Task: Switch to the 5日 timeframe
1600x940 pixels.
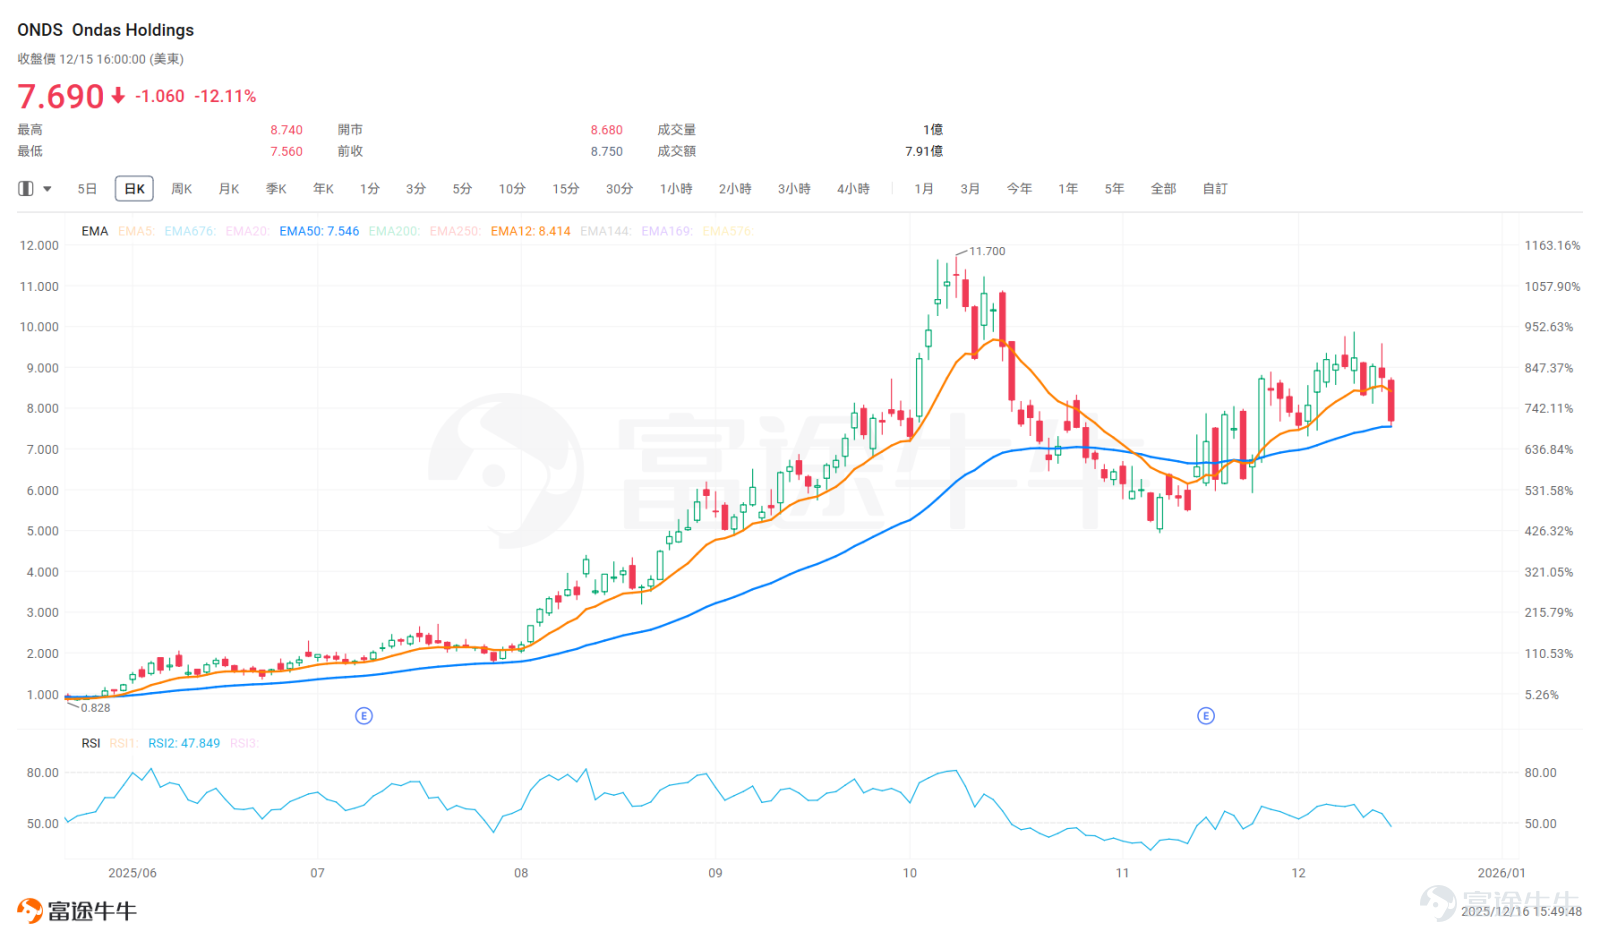Action: (87, 188)
